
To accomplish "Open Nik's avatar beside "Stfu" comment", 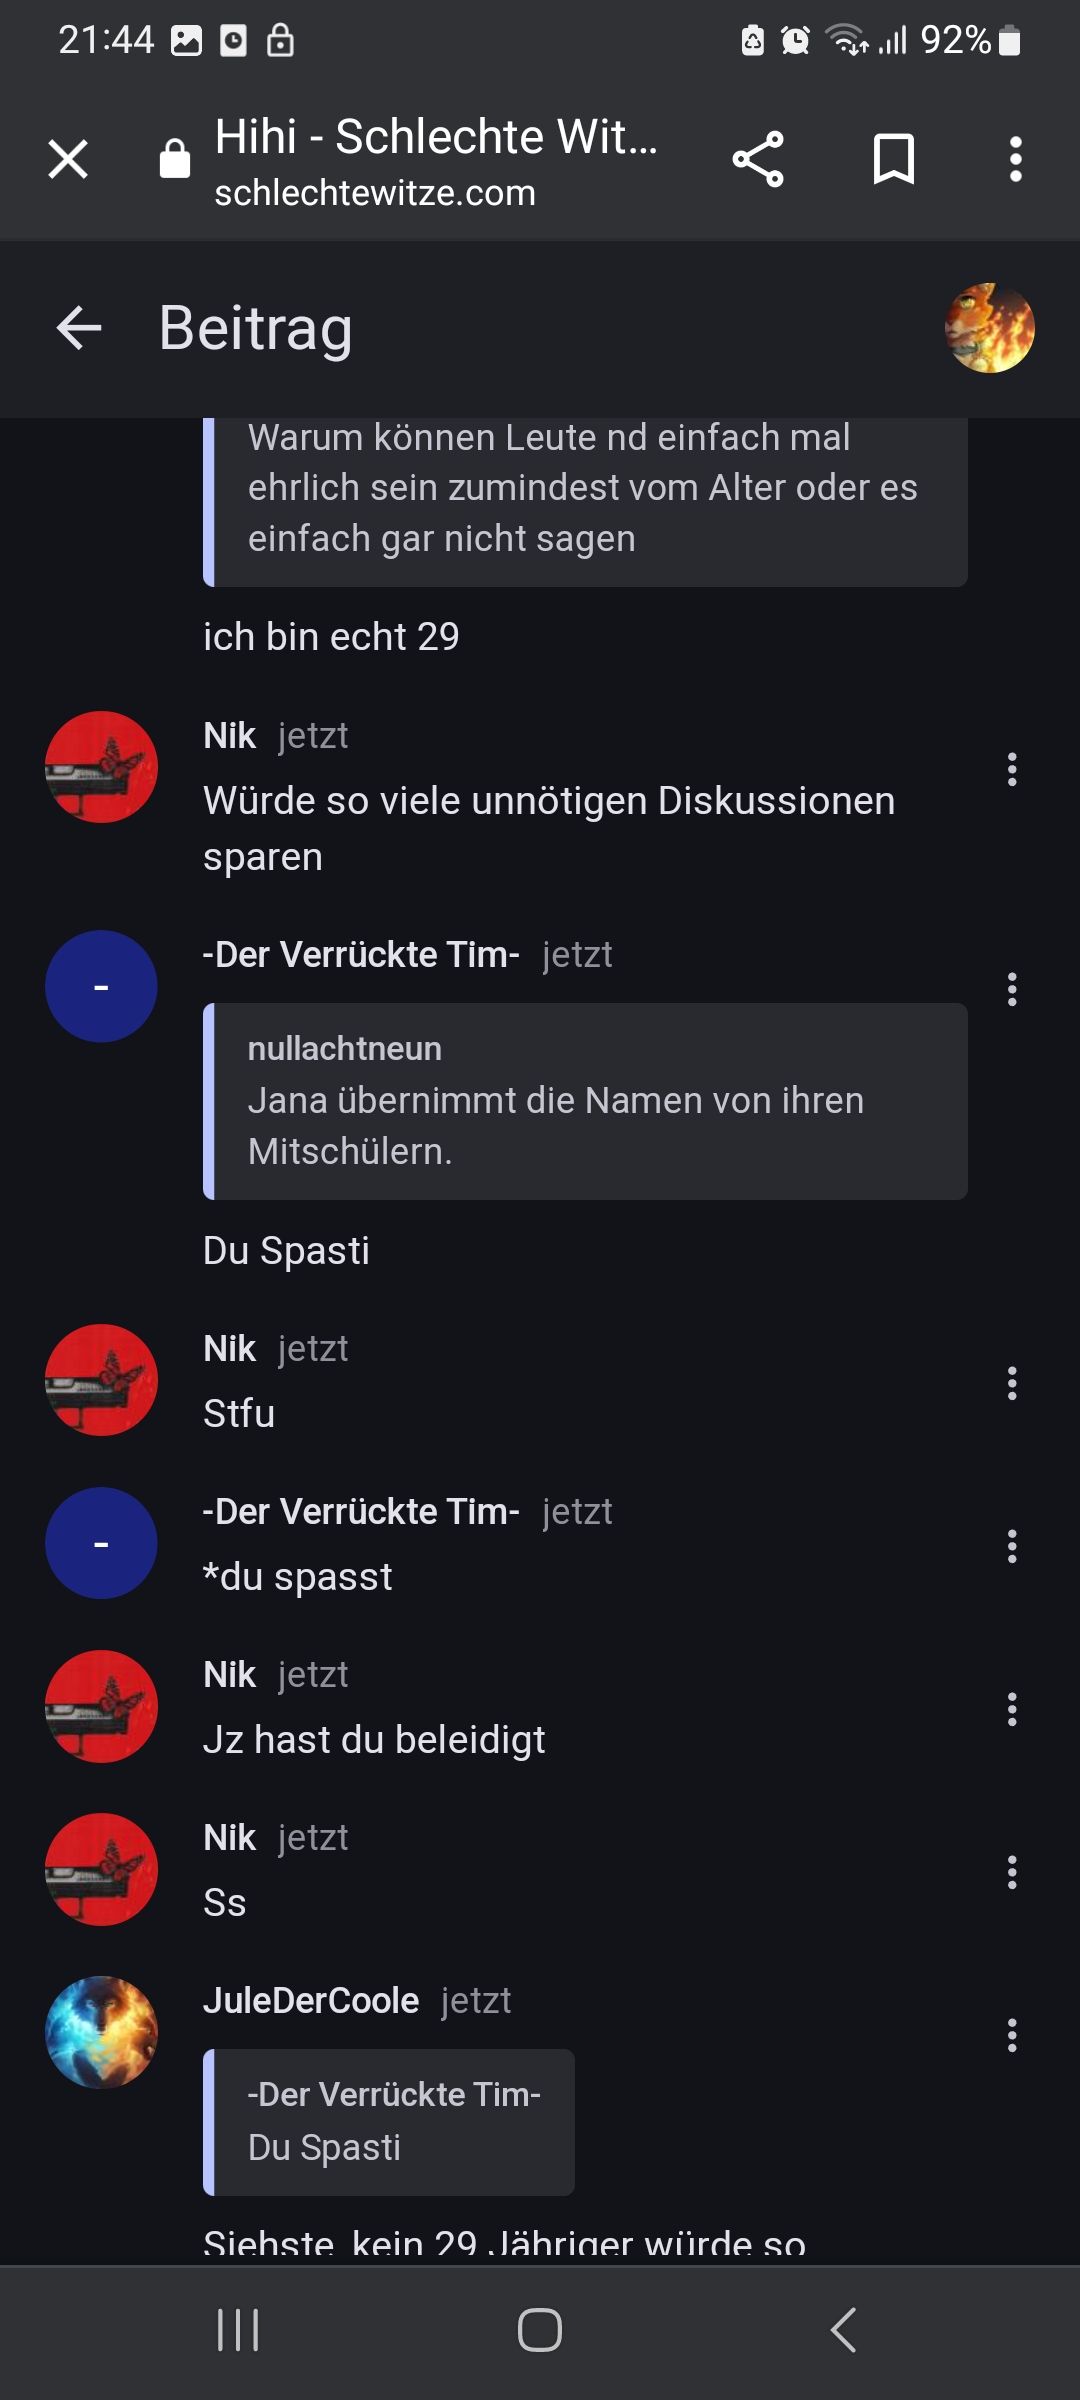I will [x=101, y=1380].
